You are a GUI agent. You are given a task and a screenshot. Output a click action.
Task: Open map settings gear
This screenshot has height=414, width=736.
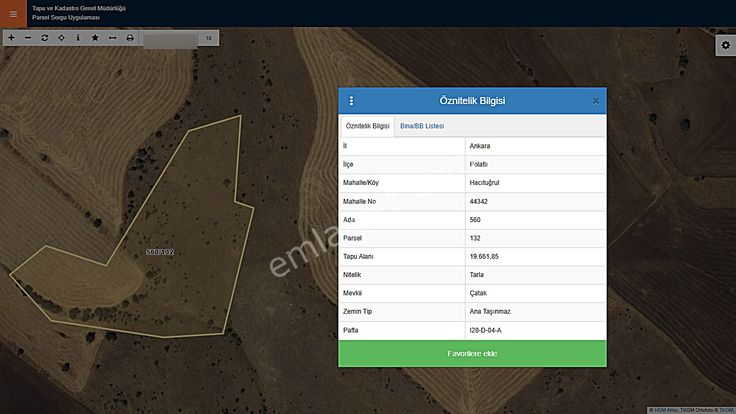click(x=726, y=45)
